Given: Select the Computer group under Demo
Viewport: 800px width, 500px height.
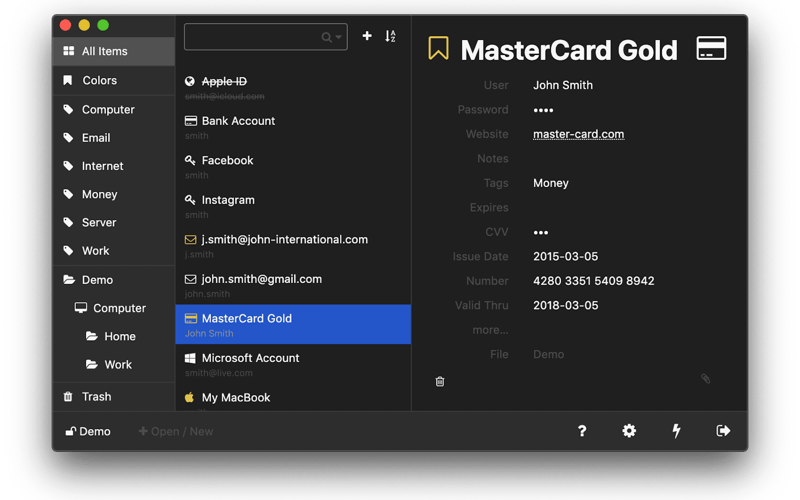Looking at the screenshot, I should [114, 308].
